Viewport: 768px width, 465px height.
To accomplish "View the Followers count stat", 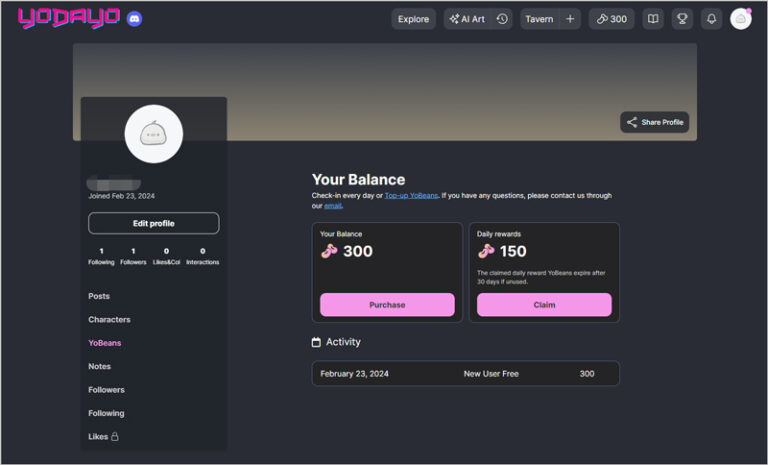I will [x=133, y=256].
